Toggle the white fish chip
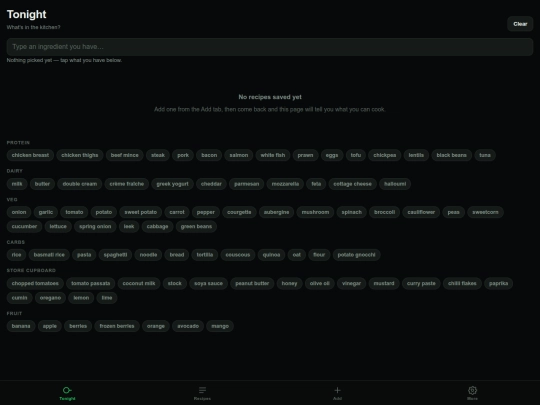Image resolution: width=540 pixels, height=405 pixels. click(273, 155)
